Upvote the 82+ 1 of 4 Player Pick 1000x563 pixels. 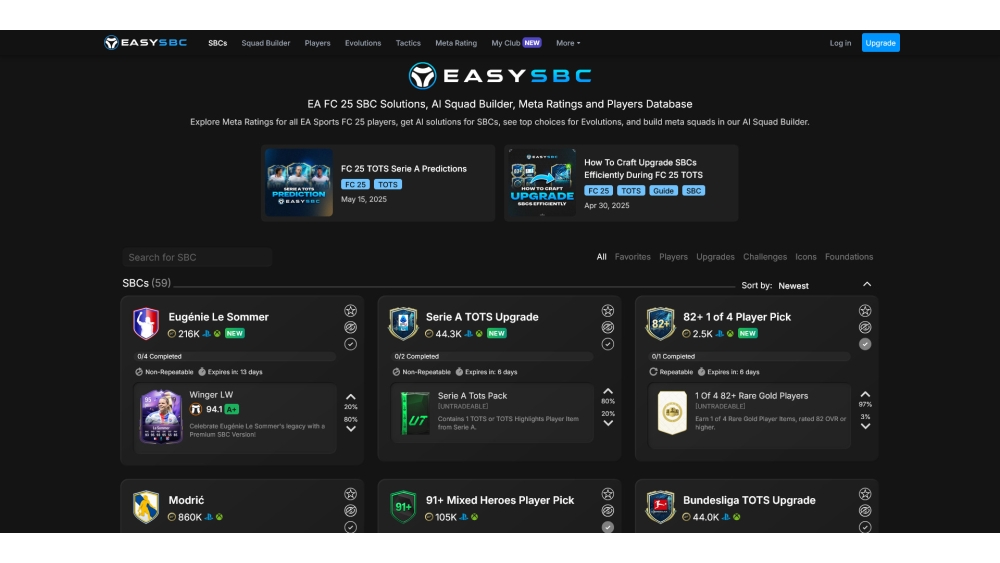[865, 394]
